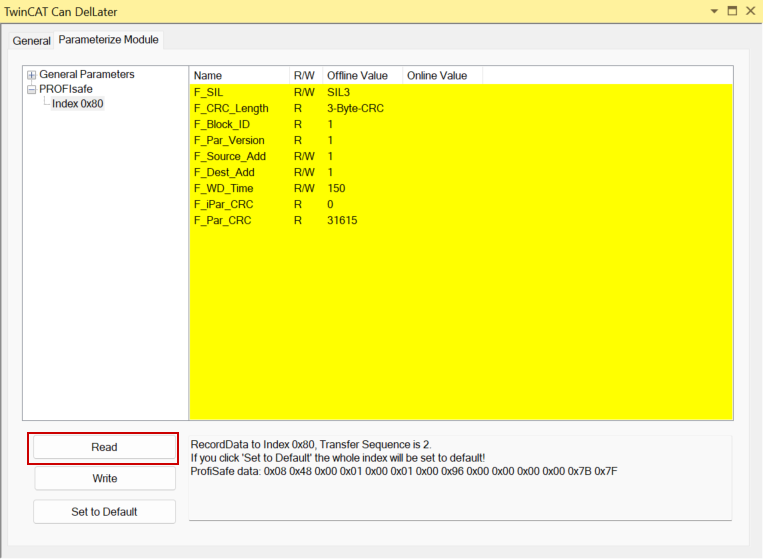
Task: Click the 150 watchdog time value
Action: [336, 189]
